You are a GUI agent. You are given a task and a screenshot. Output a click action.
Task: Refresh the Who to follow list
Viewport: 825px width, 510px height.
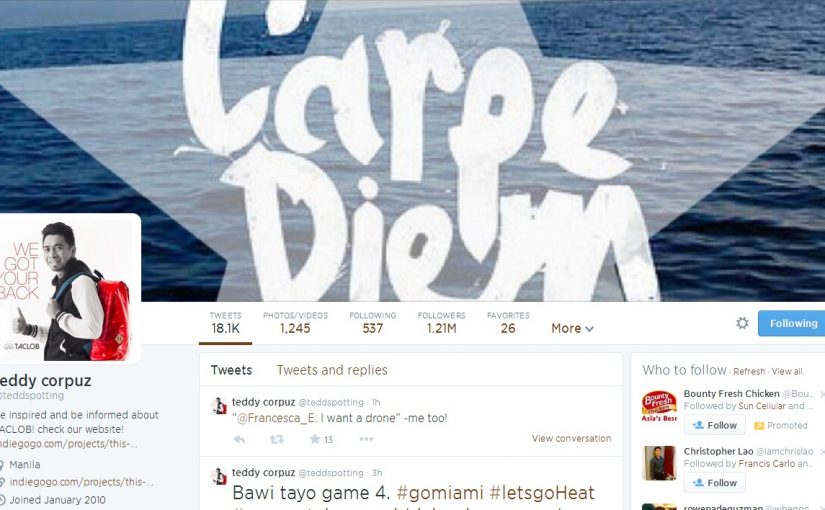coord(749,372)
